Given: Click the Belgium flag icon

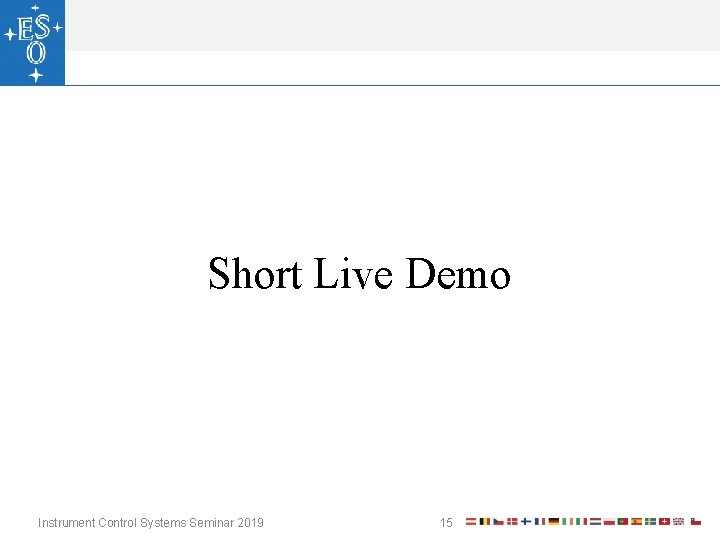Looking at the screenshot, I should pos(485,521).
